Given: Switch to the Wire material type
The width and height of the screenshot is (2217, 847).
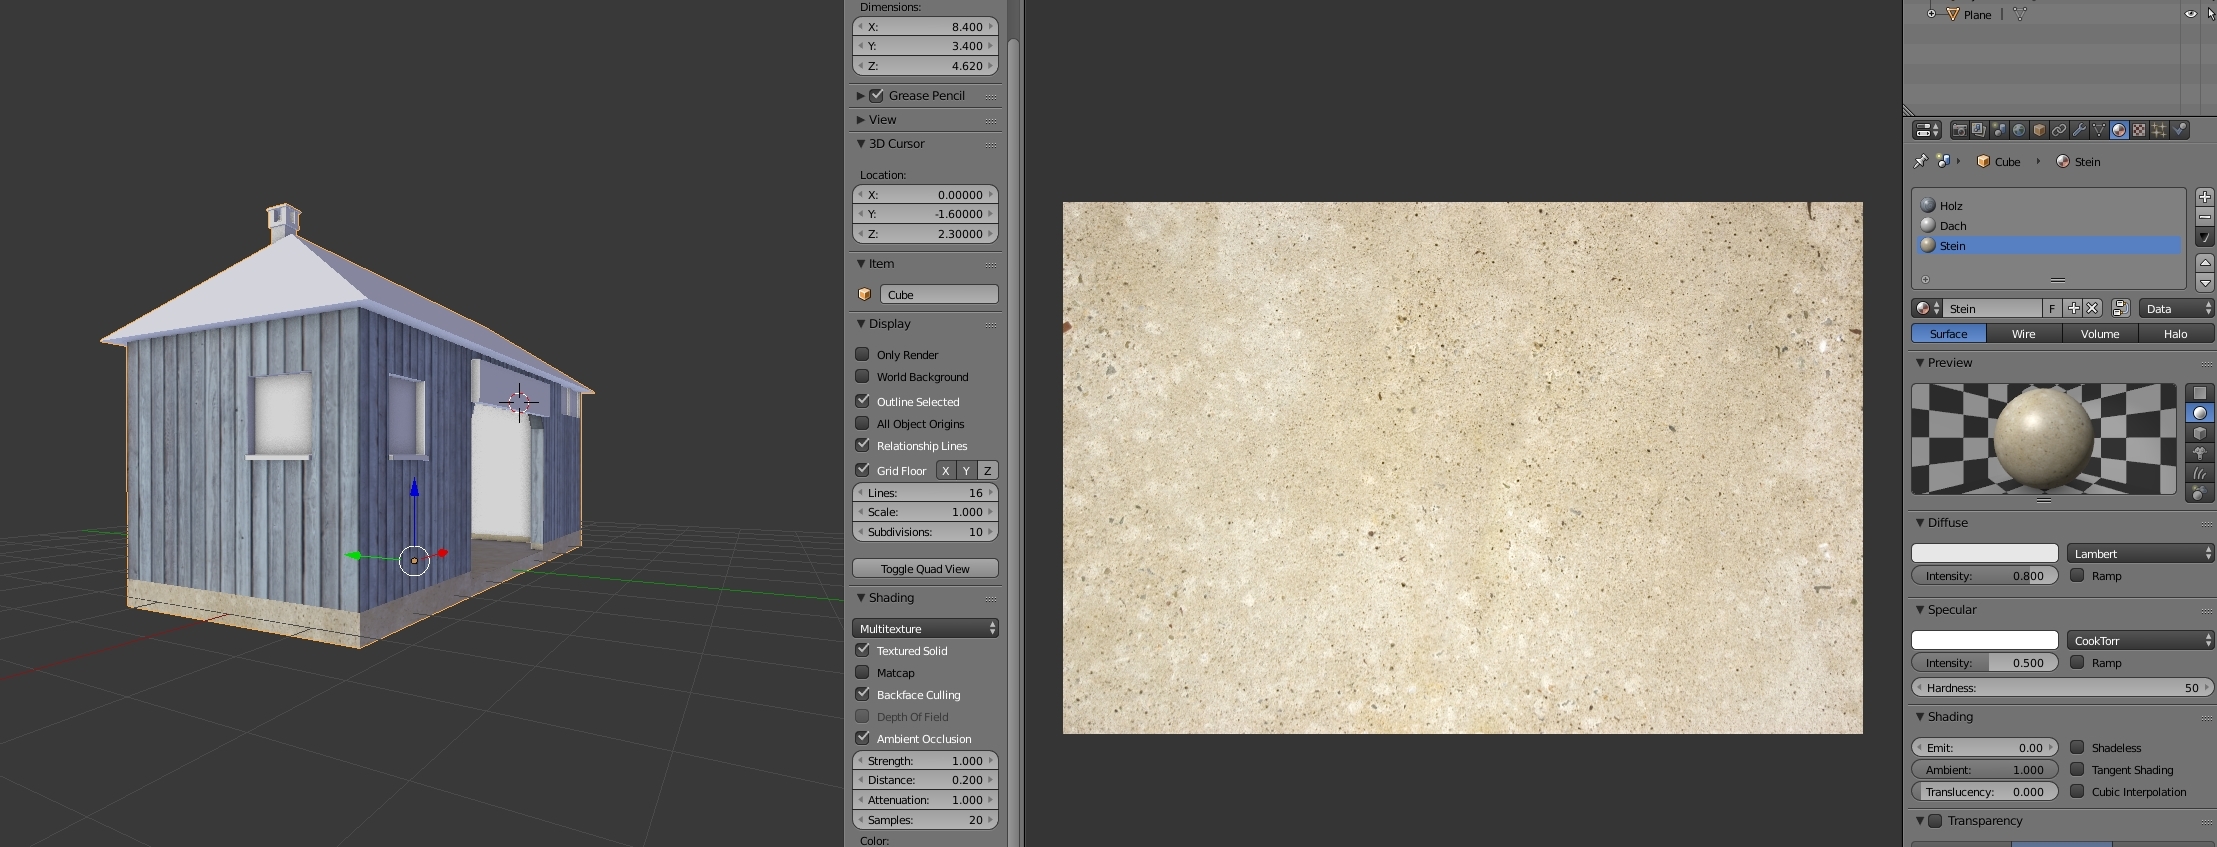Looking at the screenshot, I should [x=2023, y=334].
